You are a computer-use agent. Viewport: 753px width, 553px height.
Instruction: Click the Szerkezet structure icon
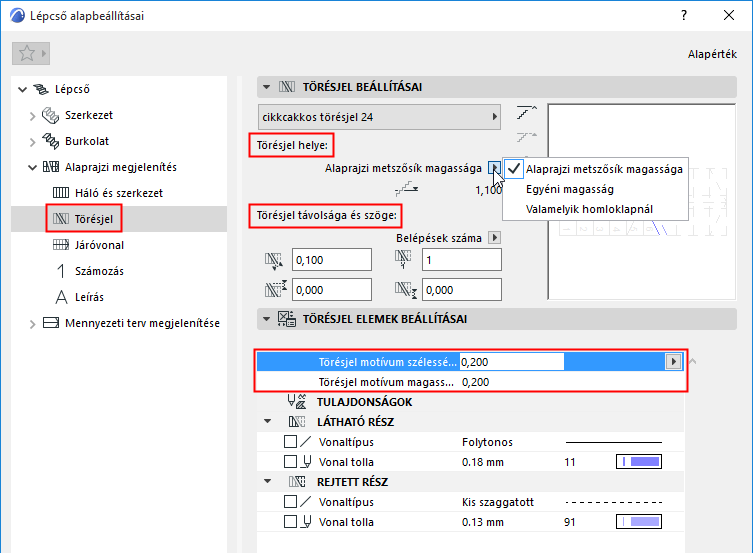[x=50, y=115]
